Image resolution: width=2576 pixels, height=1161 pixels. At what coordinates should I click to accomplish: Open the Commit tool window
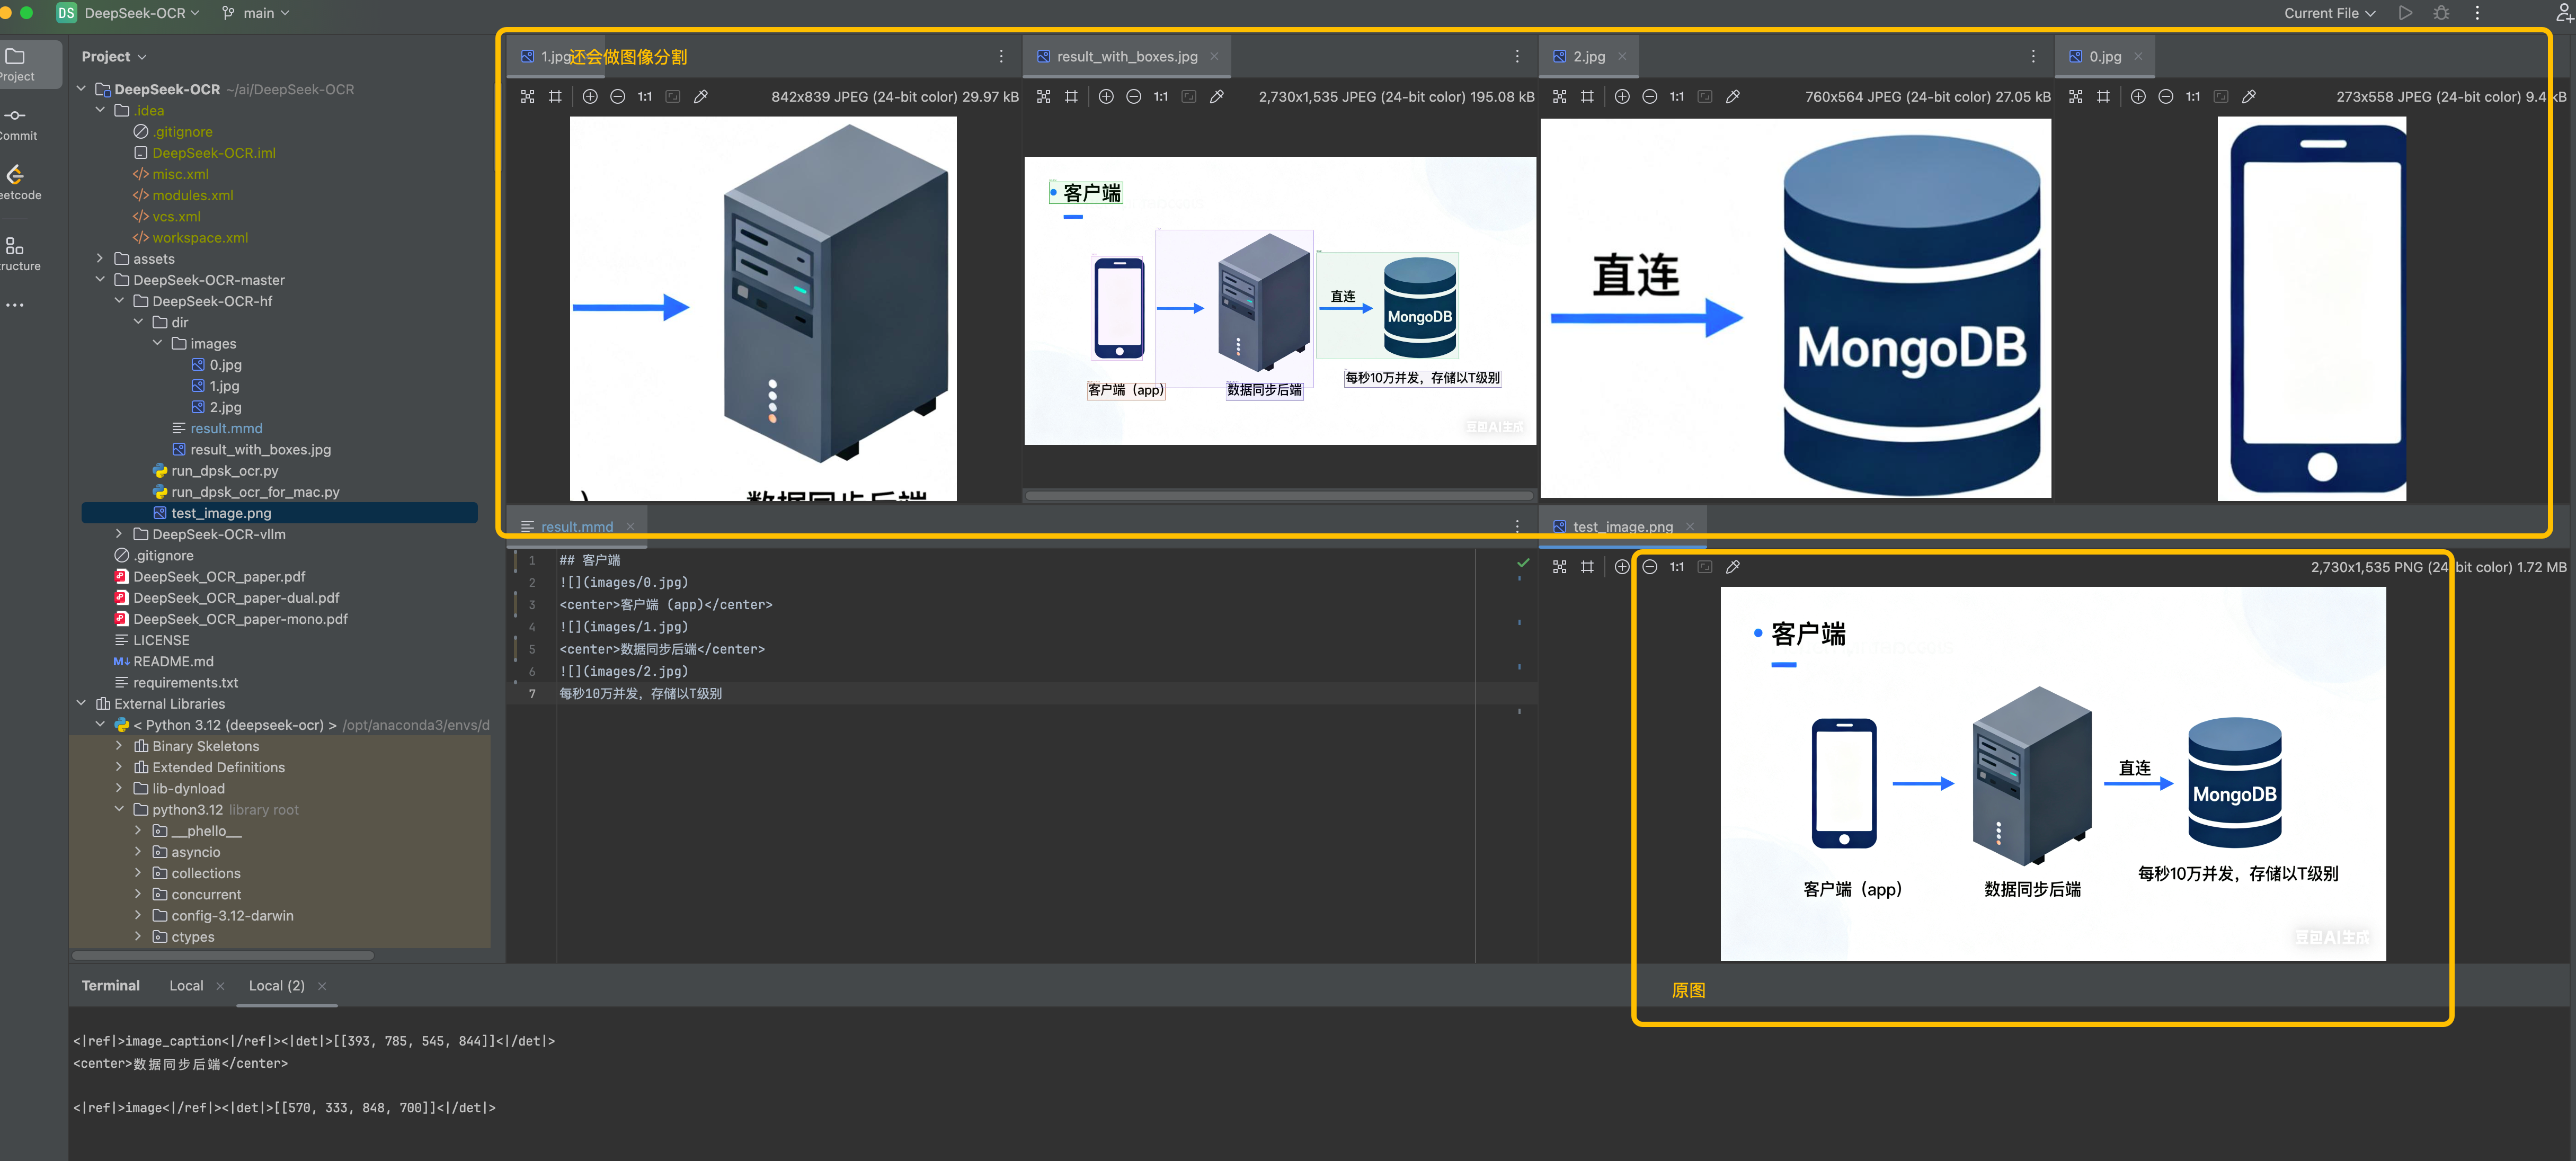tap(15, 123)
